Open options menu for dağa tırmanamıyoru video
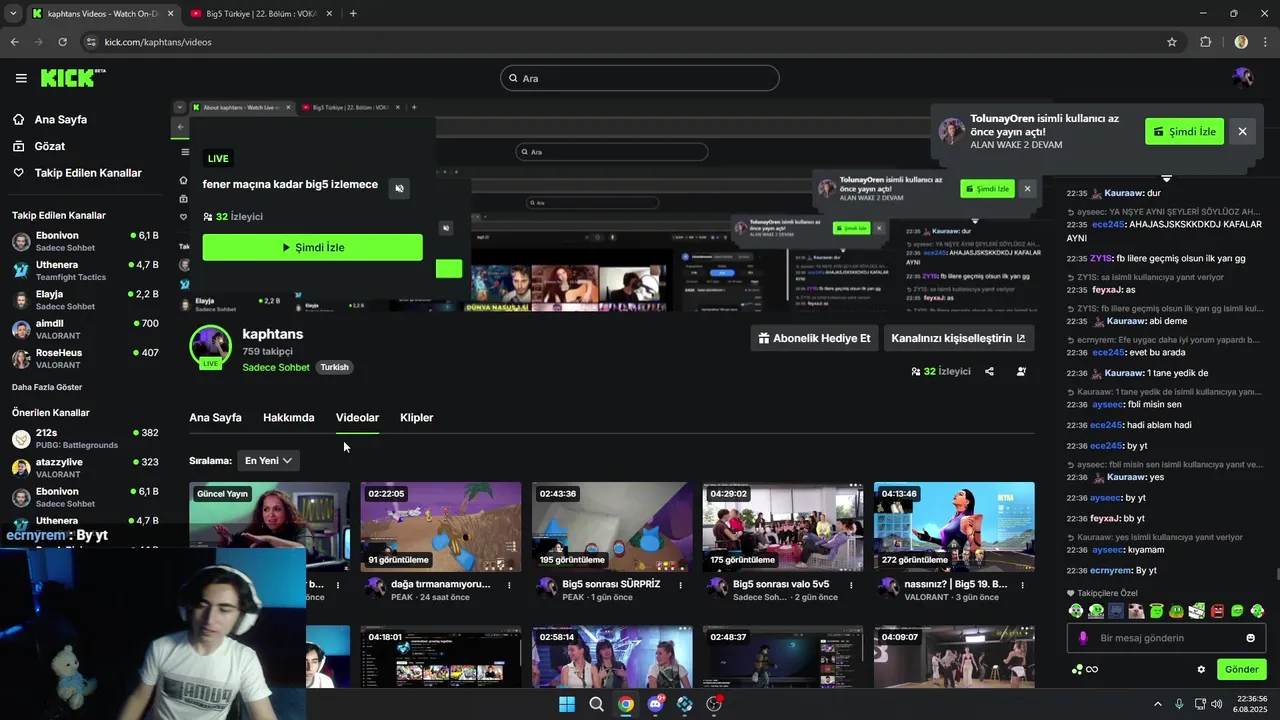The width and height of the screenshot is (1280, 720). point(509,585)
